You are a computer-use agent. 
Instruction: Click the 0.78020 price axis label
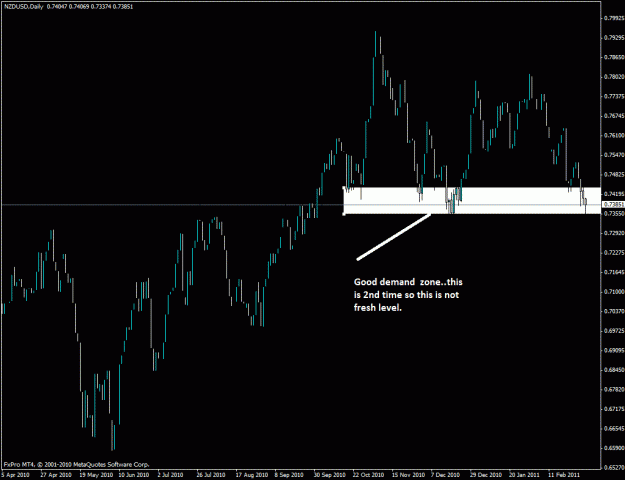(x=615, y=77)
